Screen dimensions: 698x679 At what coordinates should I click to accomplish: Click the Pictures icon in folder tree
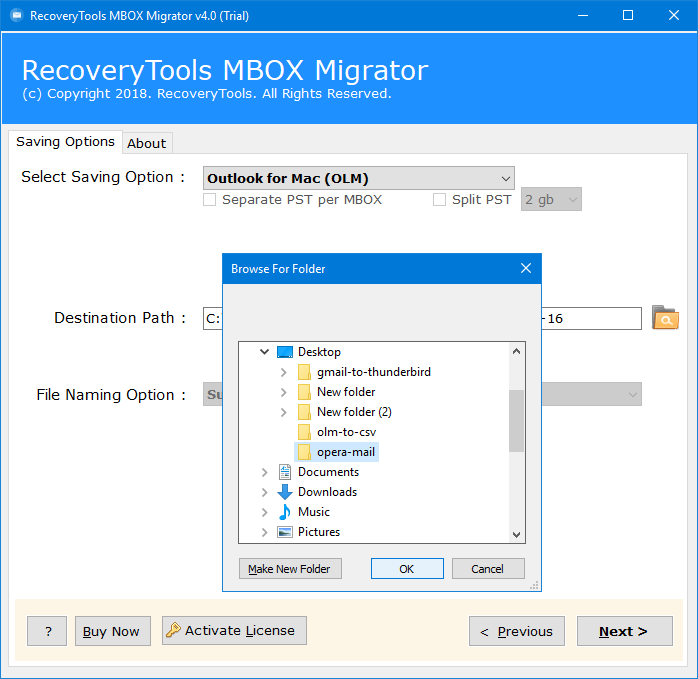285,532
